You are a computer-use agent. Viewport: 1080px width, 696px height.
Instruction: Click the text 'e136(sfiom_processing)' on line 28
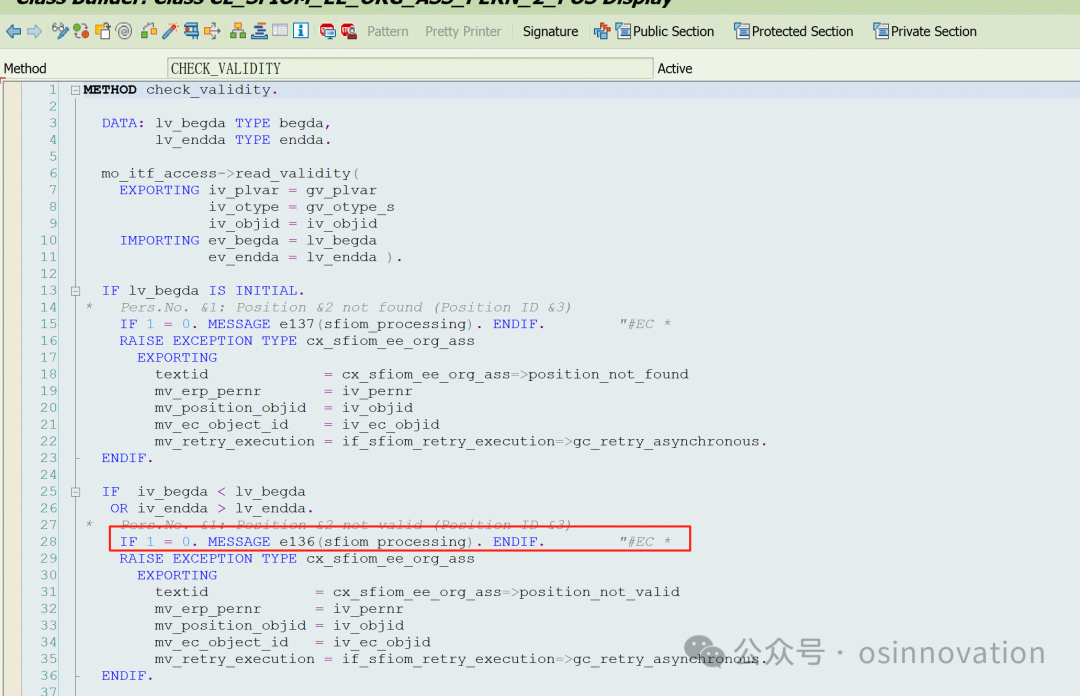click(x=376, y=542)
